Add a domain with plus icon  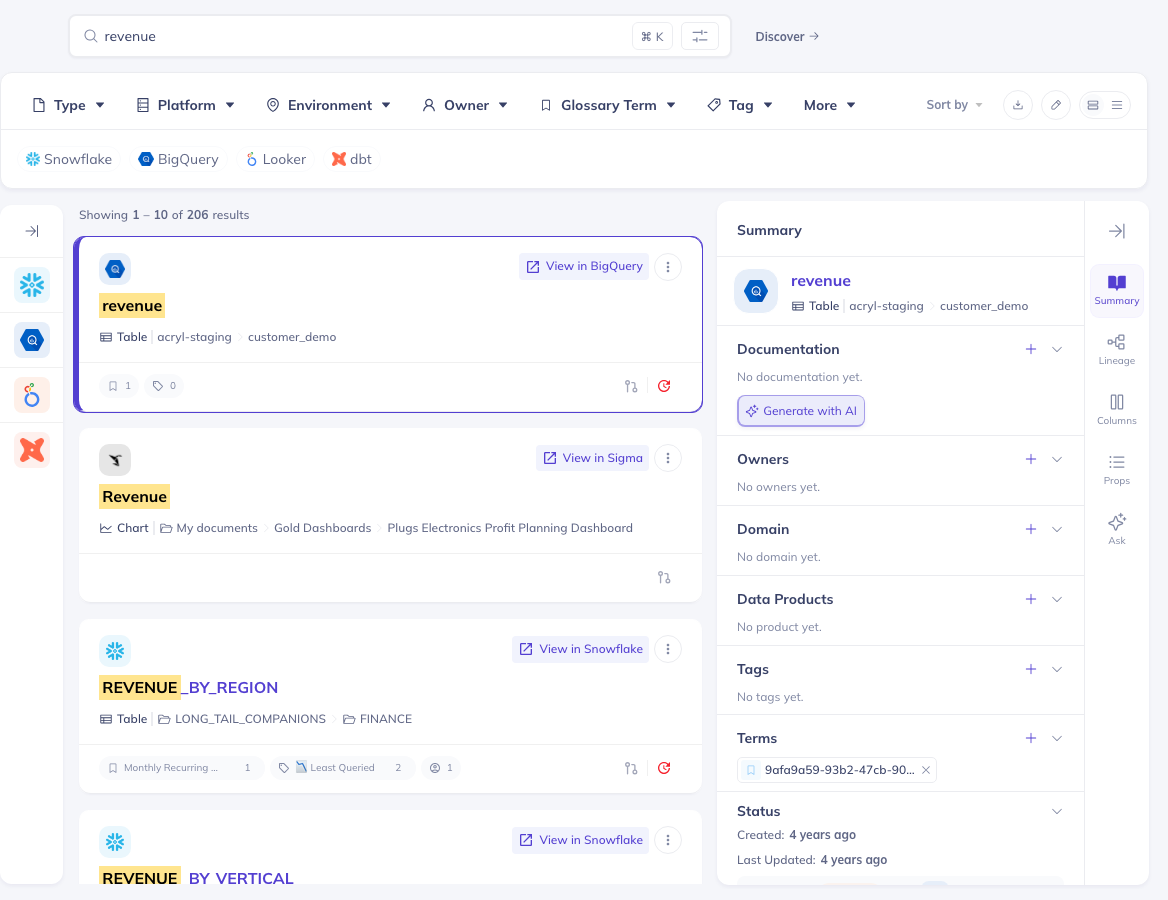click(1031, 529)
